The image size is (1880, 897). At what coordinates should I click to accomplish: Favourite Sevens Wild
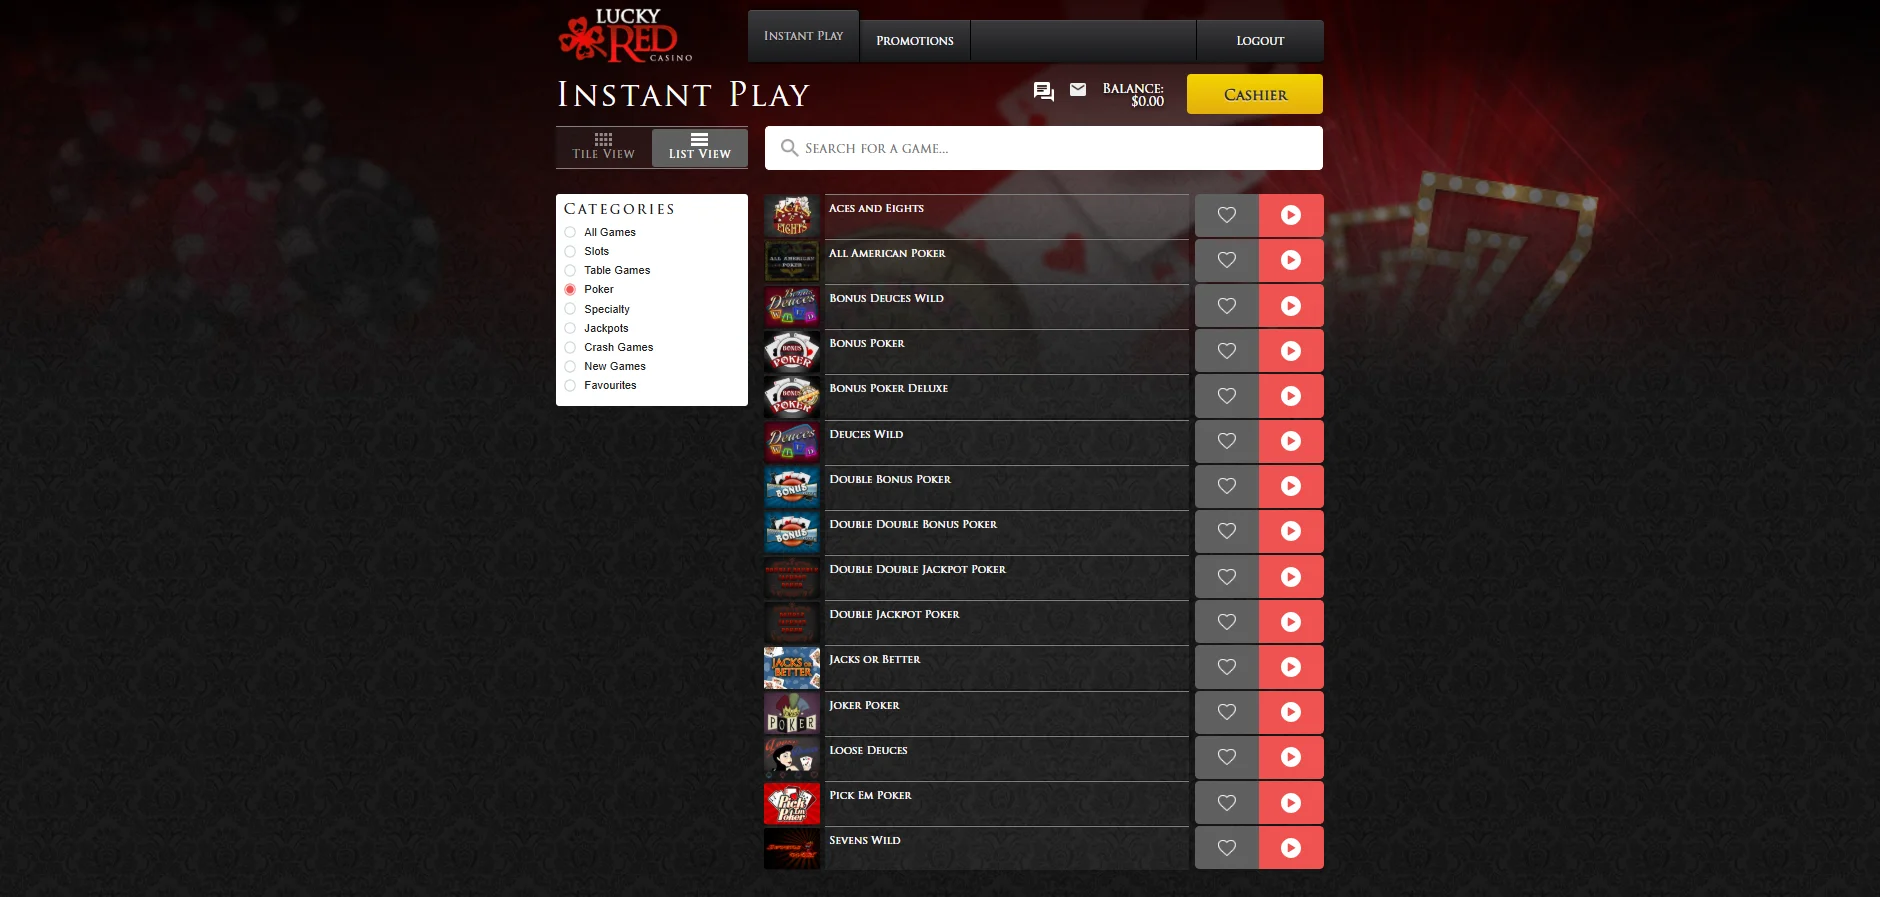(x=1227, y=848)
